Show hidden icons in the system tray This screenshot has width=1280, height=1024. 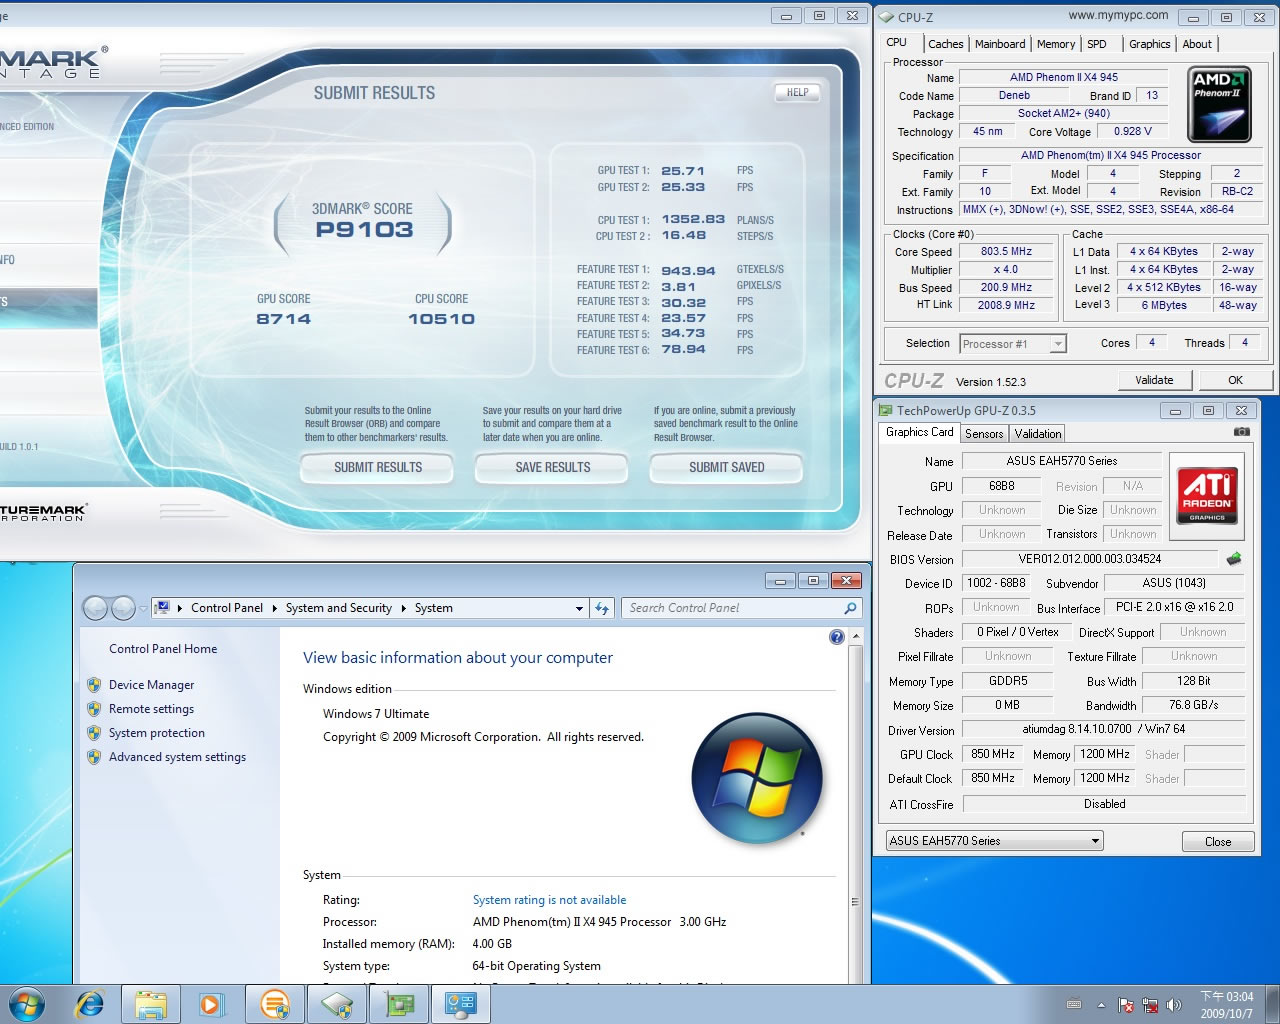click(1101, 1005)
